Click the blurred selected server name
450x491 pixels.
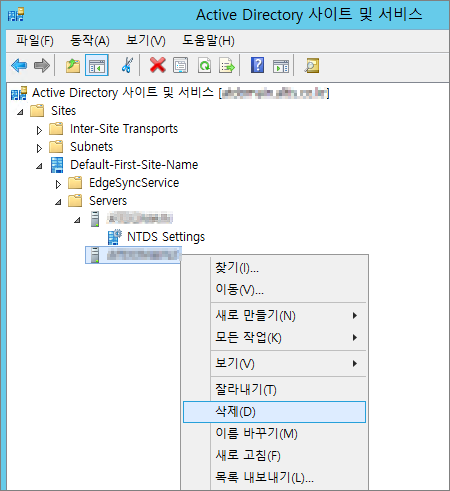[x=143, y=255]
